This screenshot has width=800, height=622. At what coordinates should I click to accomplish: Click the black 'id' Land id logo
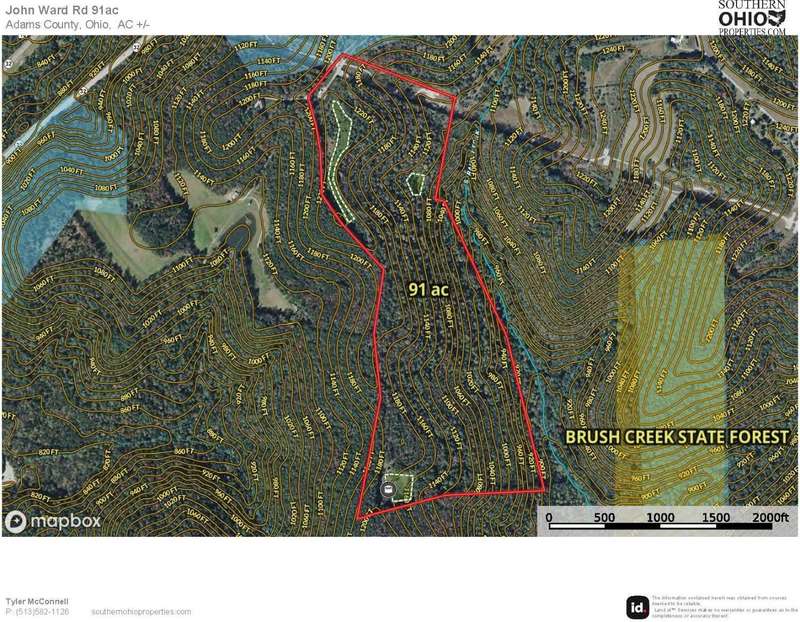[636, 607]
